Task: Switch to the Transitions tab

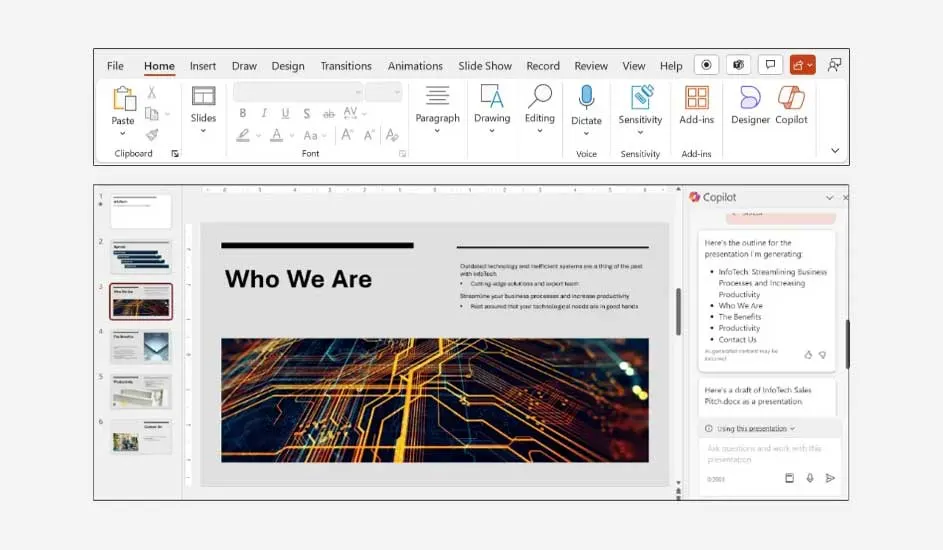Action: [x=345, y=66]
